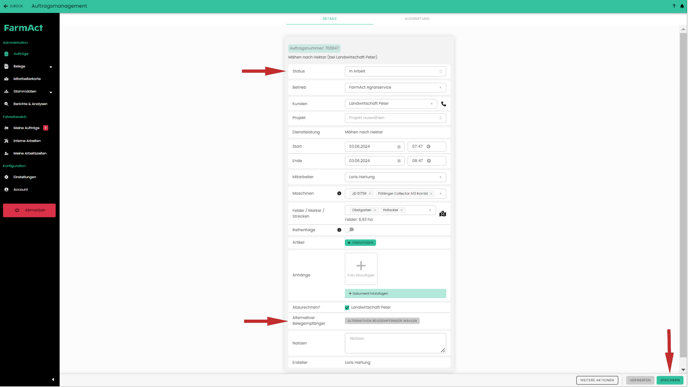This screenshot has width=688, height=387.
Task: Toggle the Reihenfolge switch
Action: 350,229
